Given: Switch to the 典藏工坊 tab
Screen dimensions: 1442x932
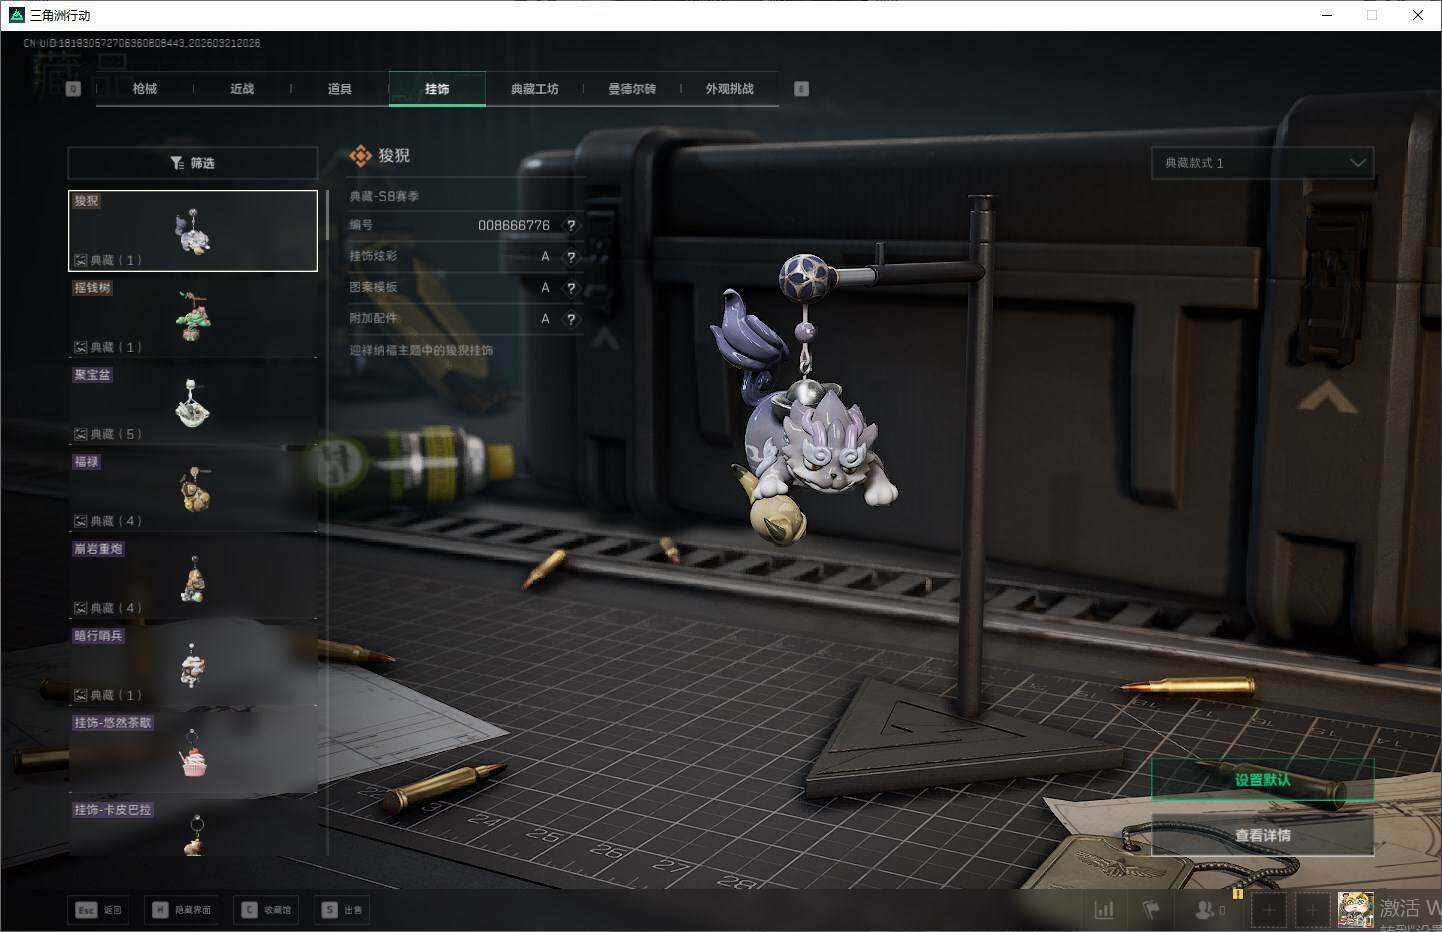Looking at the screenshot, I should pyautogui.click(x=535, y=89).
